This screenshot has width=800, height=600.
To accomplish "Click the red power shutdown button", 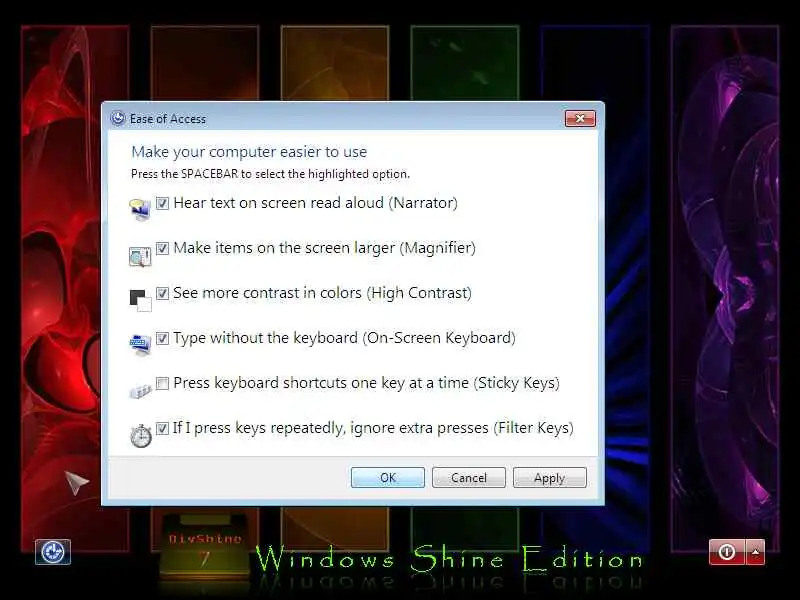I will pyautogui.click(x=727, y=552).
